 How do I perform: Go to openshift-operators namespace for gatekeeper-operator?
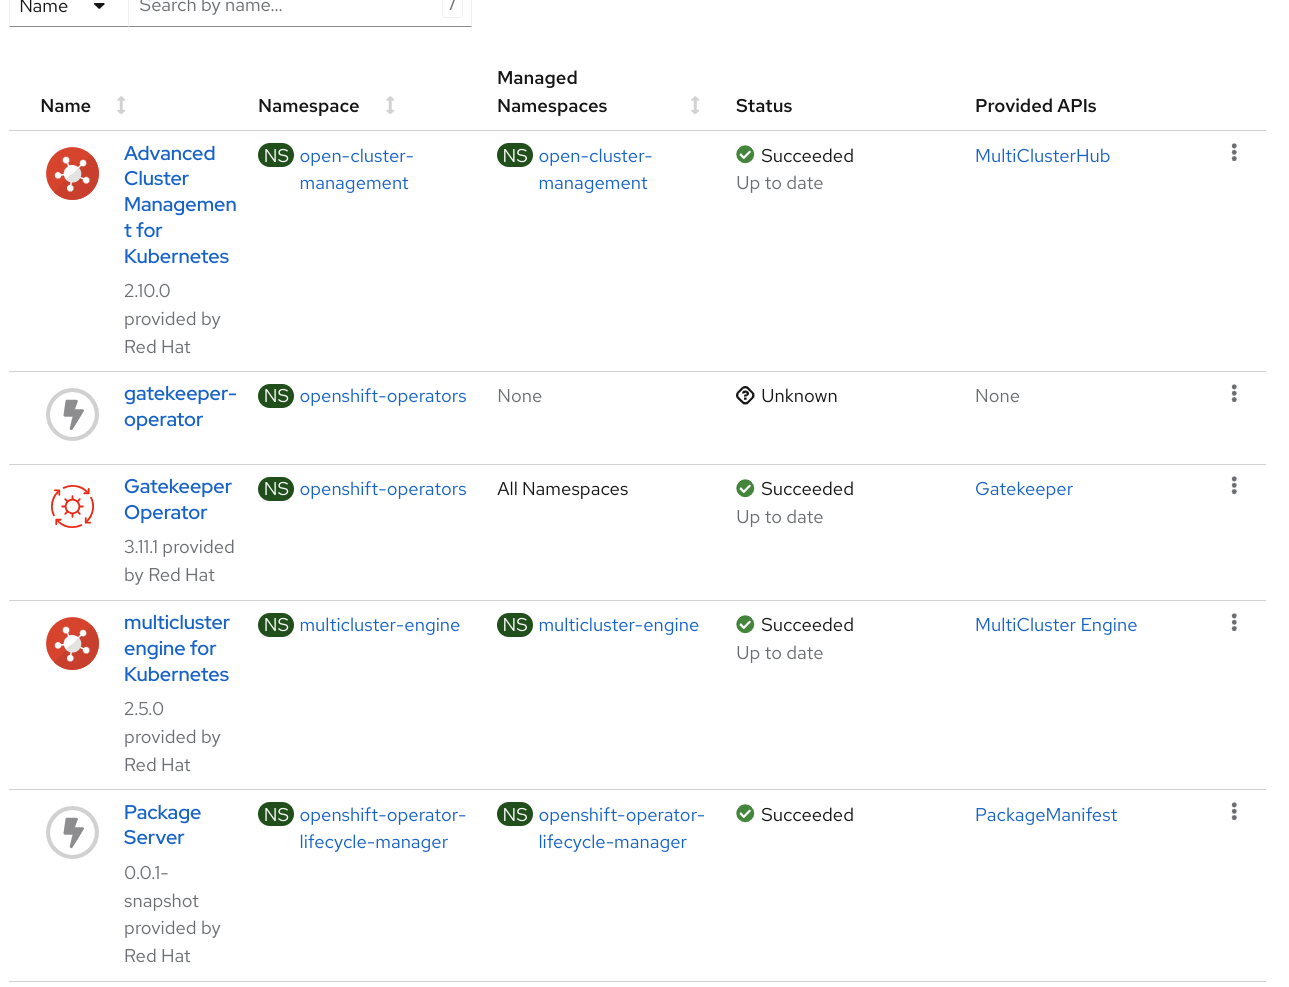coord(382,396)
